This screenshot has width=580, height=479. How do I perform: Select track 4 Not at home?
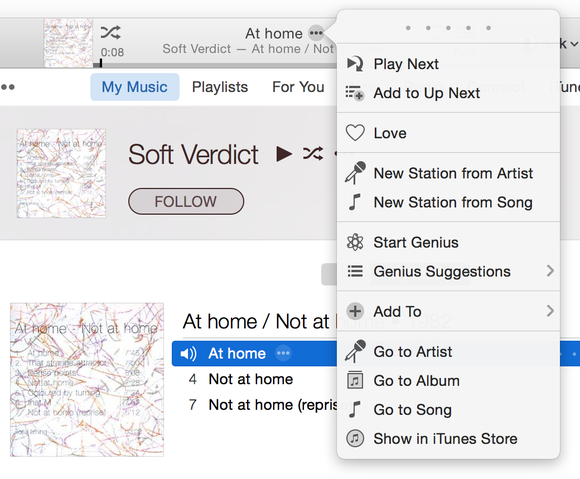coord(251,379)
